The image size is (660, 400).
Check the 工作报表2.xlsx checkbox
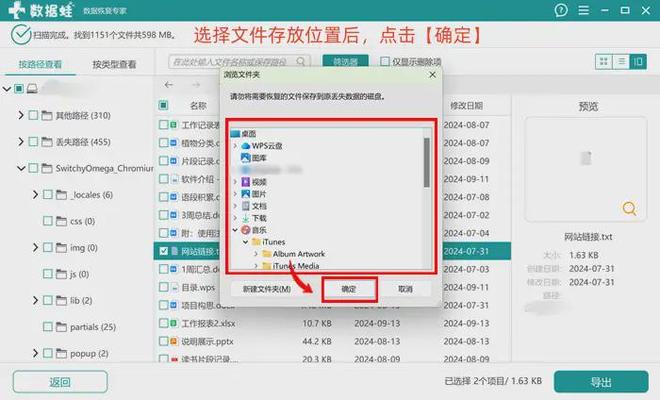[x=164, y=323]
